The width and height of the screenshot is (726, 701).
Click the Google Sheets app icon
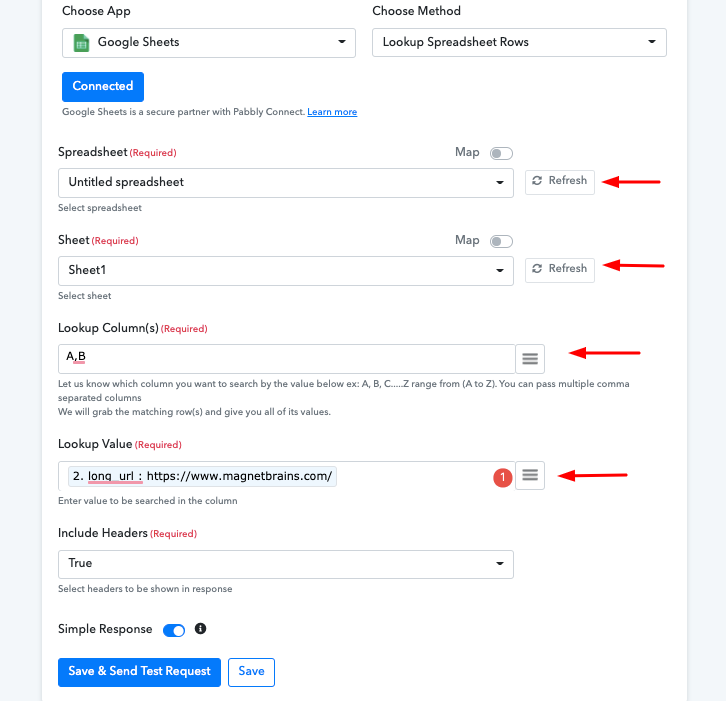coord(80,43)
